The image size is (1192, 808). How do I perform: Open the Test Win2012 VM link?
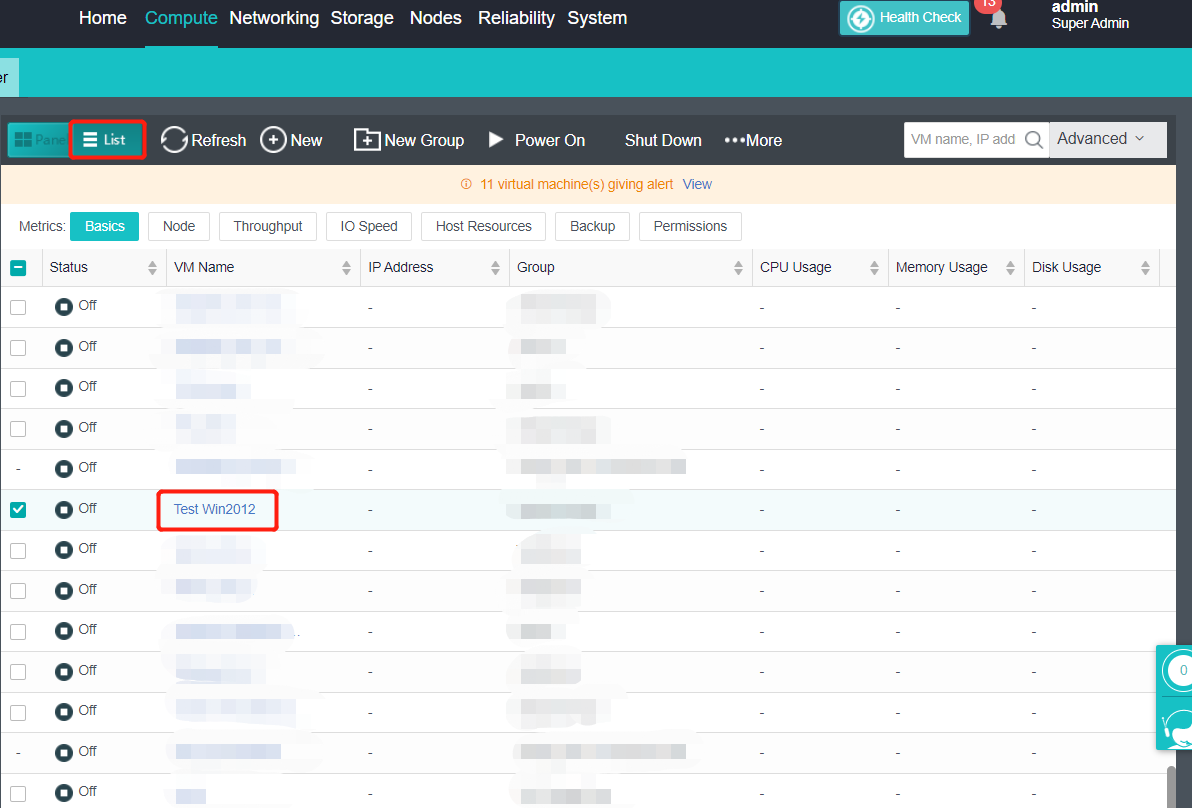215,509
